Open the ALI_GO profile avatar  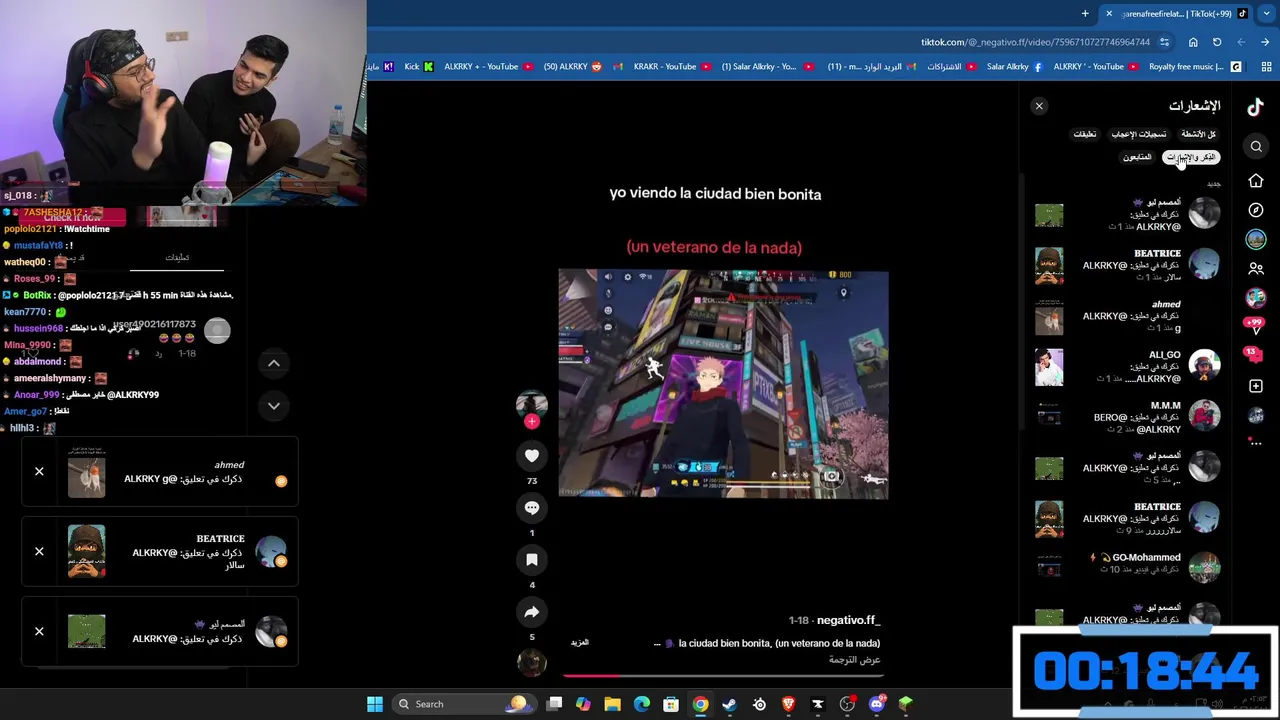tap(1204, 365)
